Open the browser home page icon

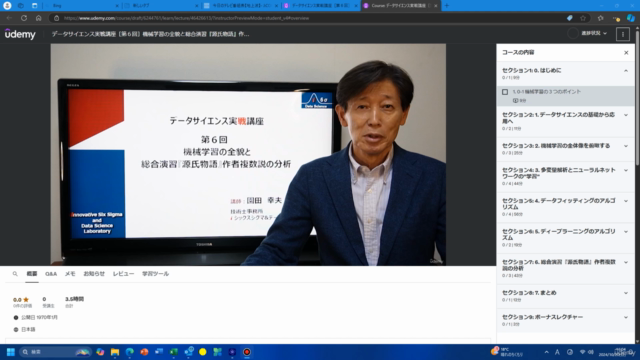(38, 18)
